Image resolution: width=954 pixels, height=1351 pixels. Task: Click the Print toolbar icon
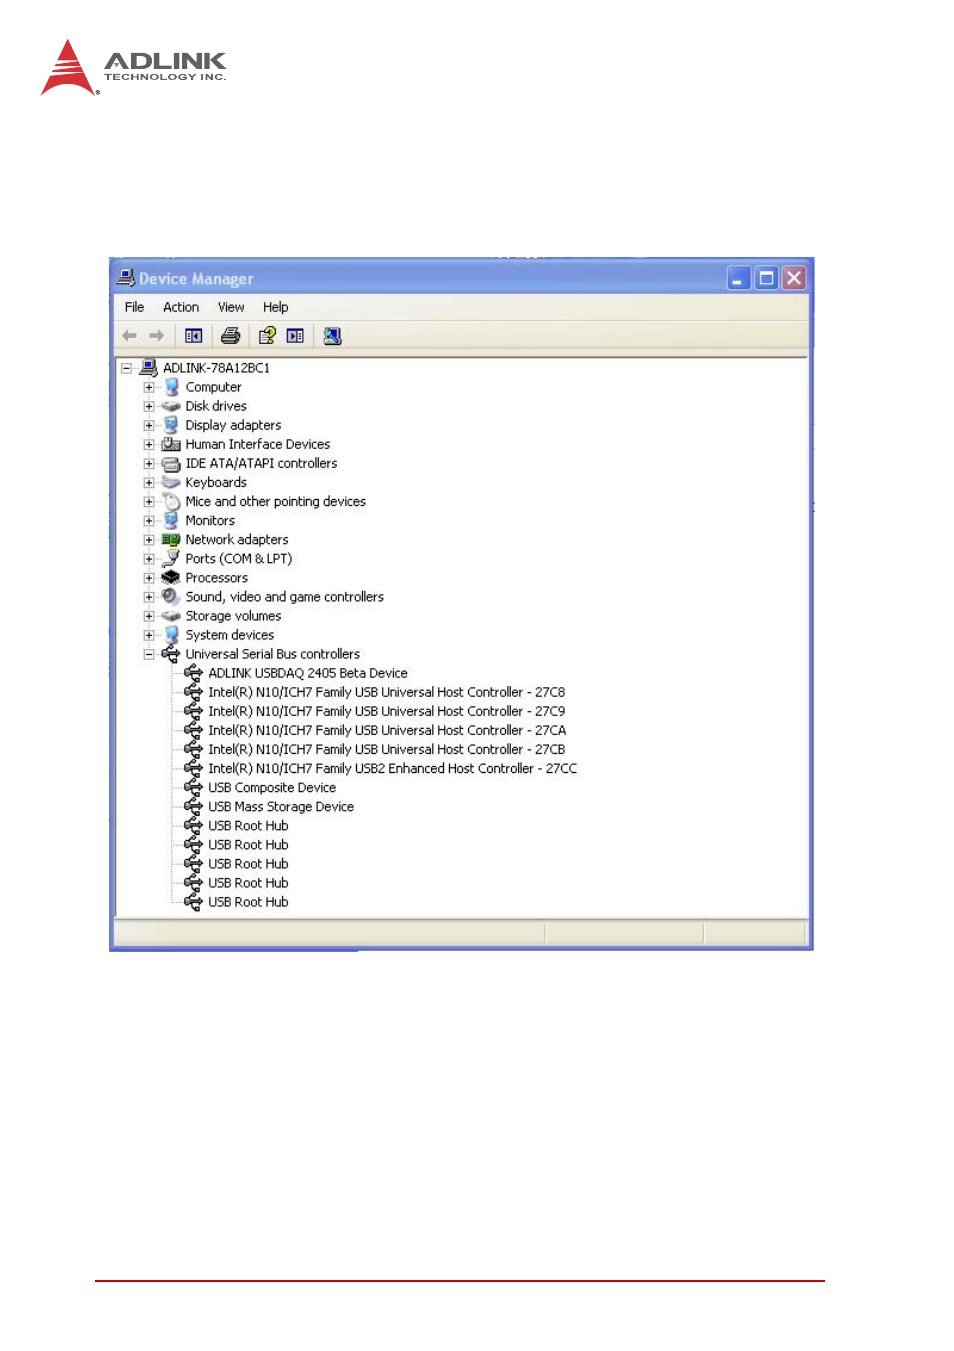231,336
